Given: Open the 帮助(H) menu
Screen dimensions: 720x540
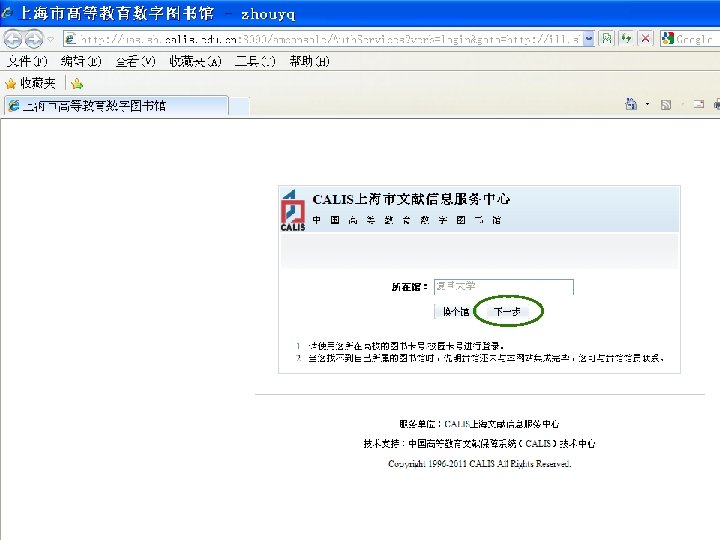Looking at the screenshot, I should tap(309, 61).
